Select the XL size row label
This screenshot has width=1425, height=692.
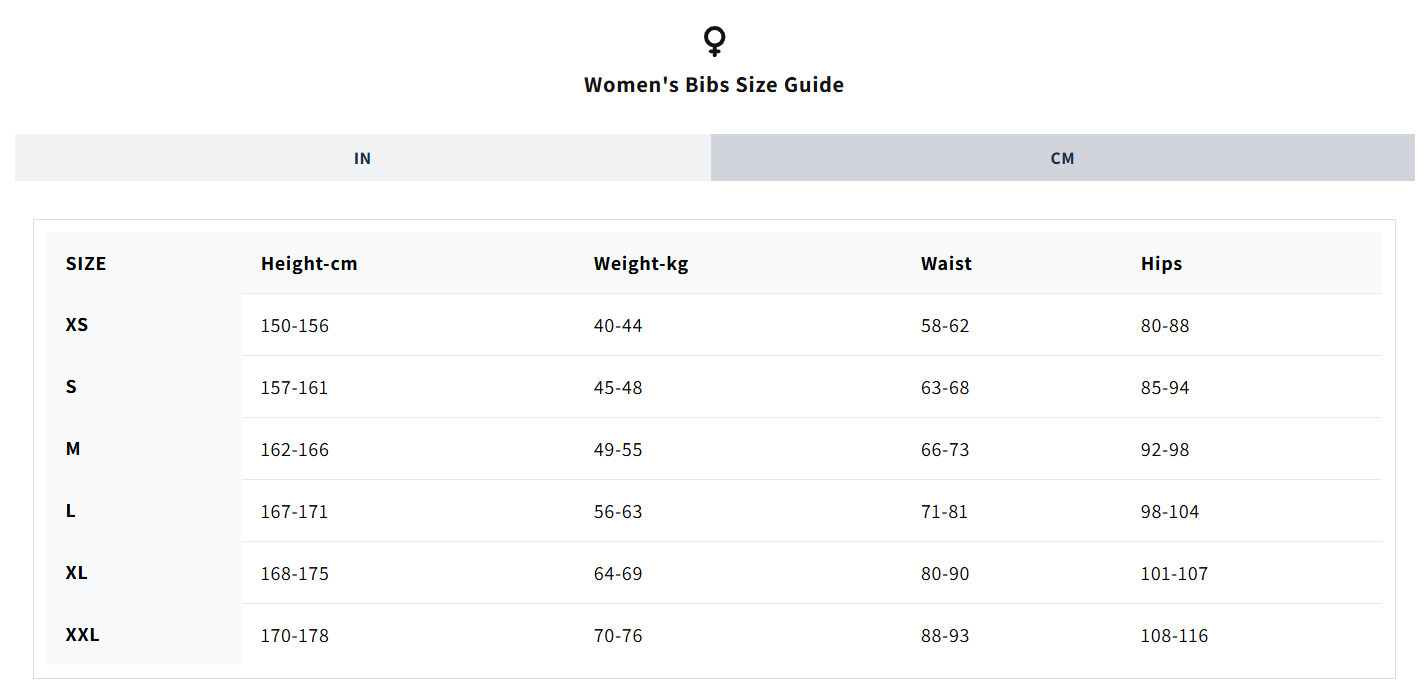coord(76,573)
